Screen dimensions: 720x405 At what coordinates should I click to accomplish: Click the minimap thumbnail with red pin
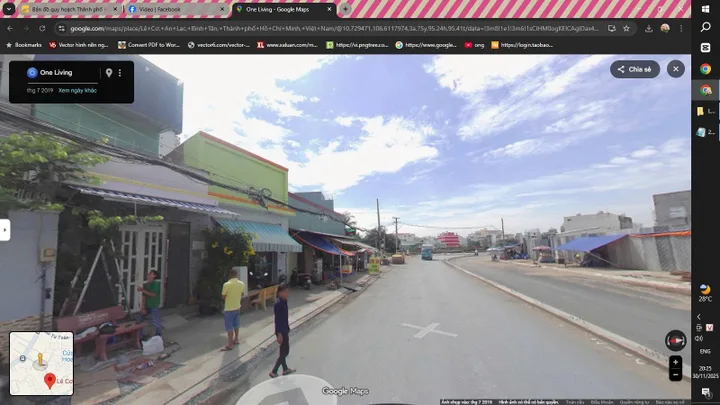pos(41,363)
